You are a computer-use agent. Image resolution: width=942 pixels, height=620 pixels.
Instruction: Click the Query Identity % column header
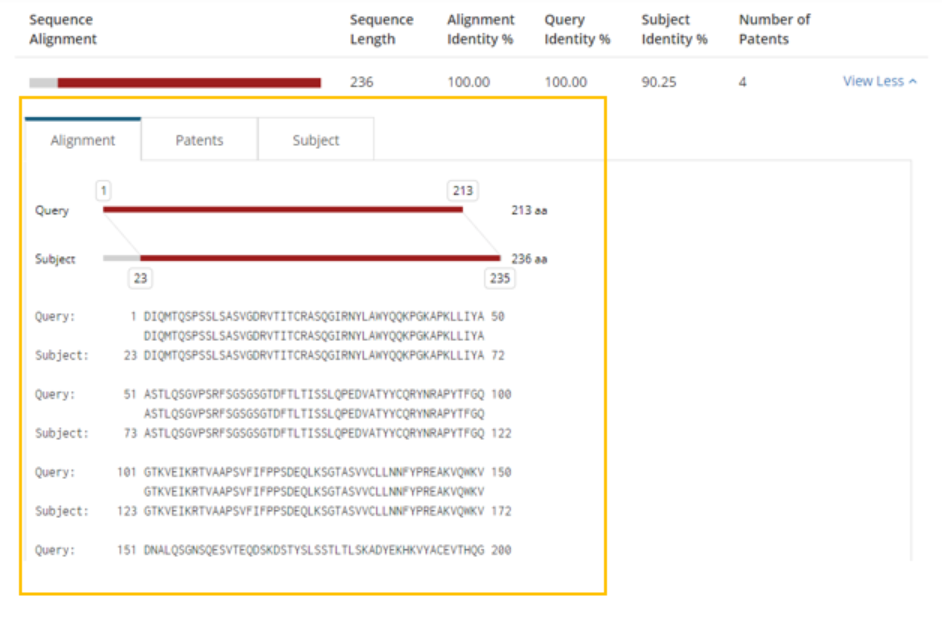577,29
